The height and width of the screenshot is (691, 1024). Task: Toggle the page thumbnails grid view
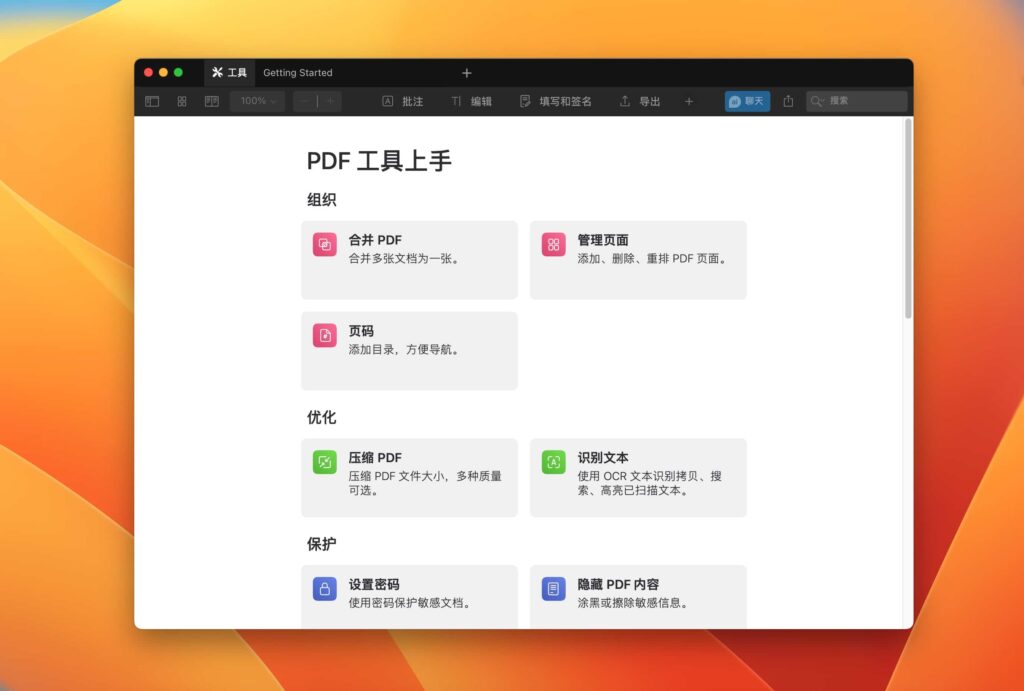(182, 101)
